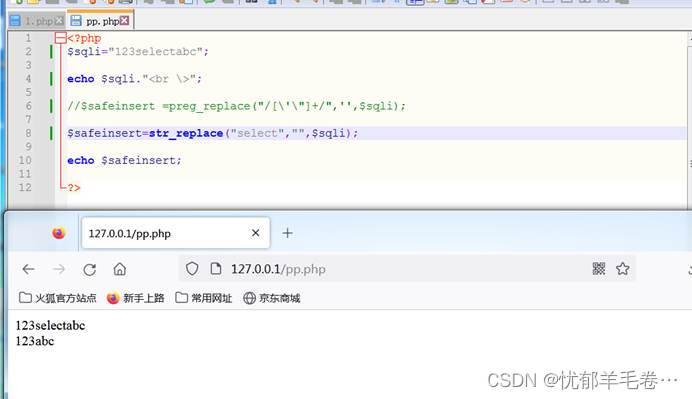Close the pp.php editor tab
Screen dimensions: 692x399
pyautogui.click(x=124, y=20)
